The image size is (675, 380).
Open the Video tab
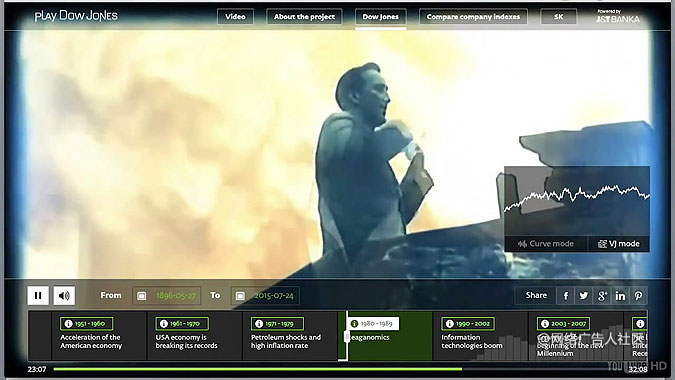click(235, 17)
